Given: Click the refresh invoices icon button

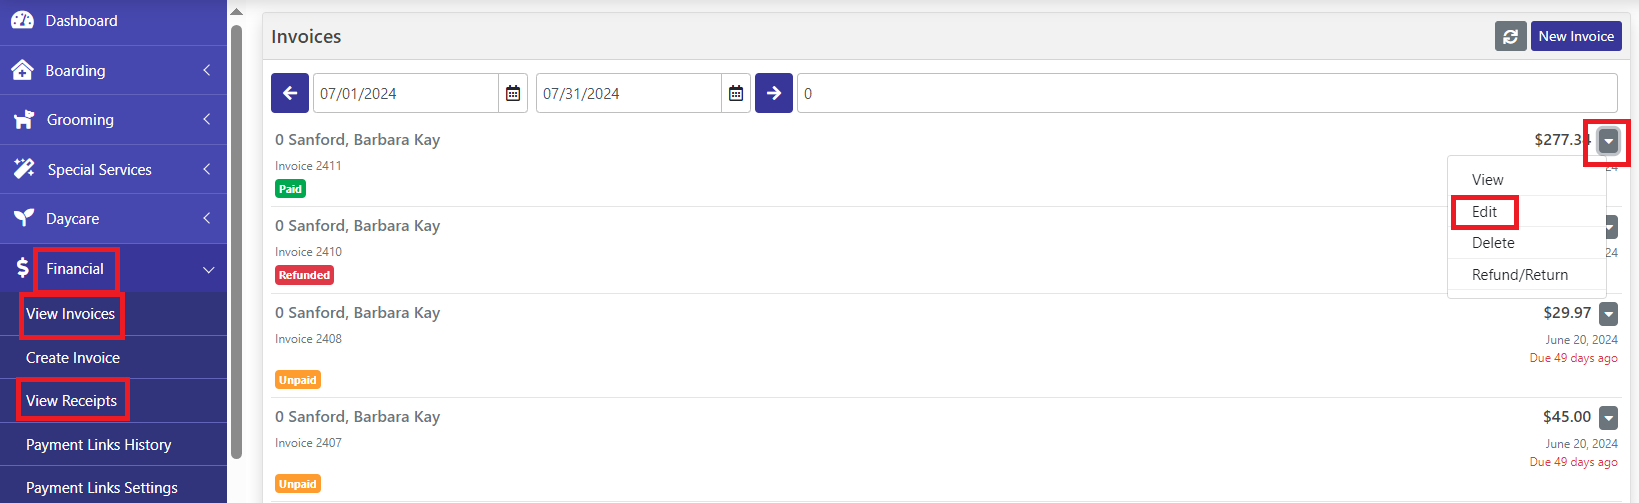Looking at the screenshot, I should [1510, 36].
